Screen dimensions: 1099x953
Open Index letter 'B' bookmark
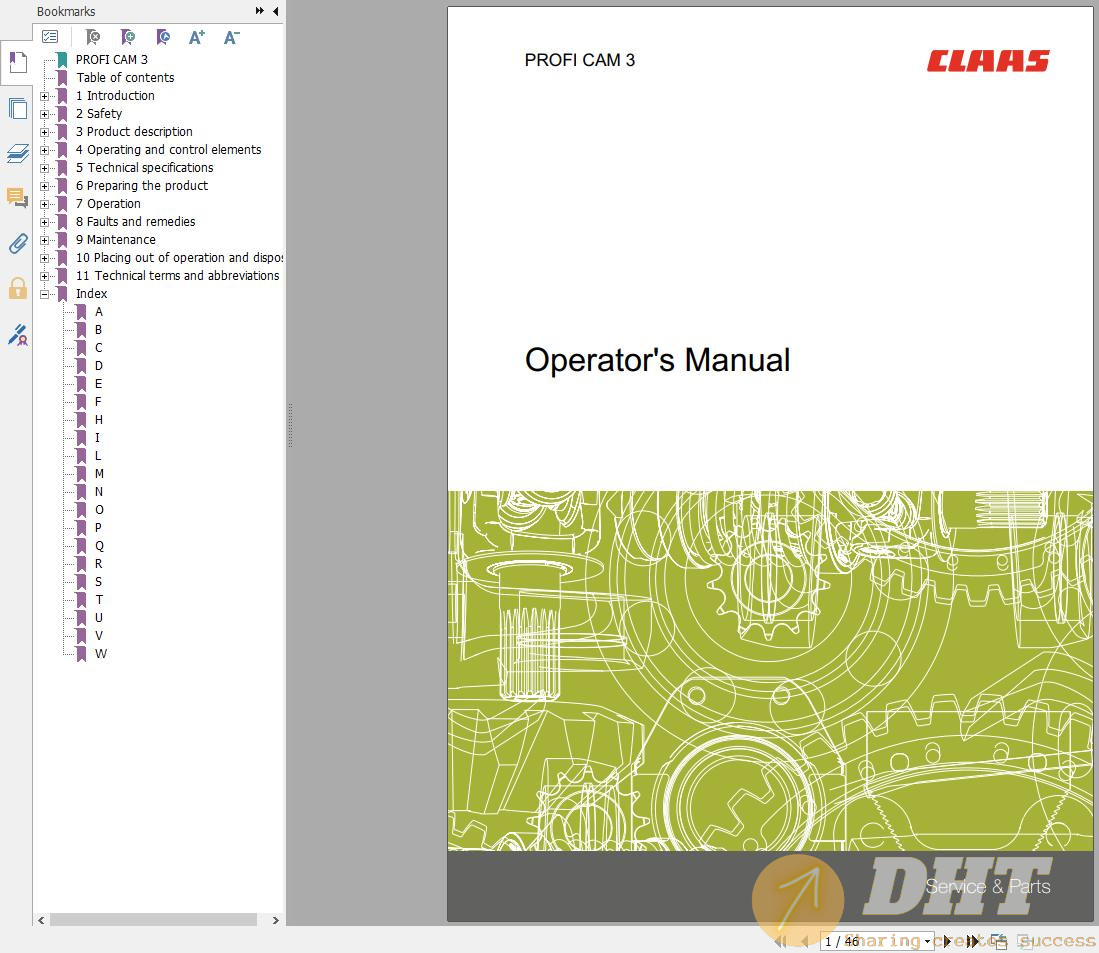click(x=98, y=330)
